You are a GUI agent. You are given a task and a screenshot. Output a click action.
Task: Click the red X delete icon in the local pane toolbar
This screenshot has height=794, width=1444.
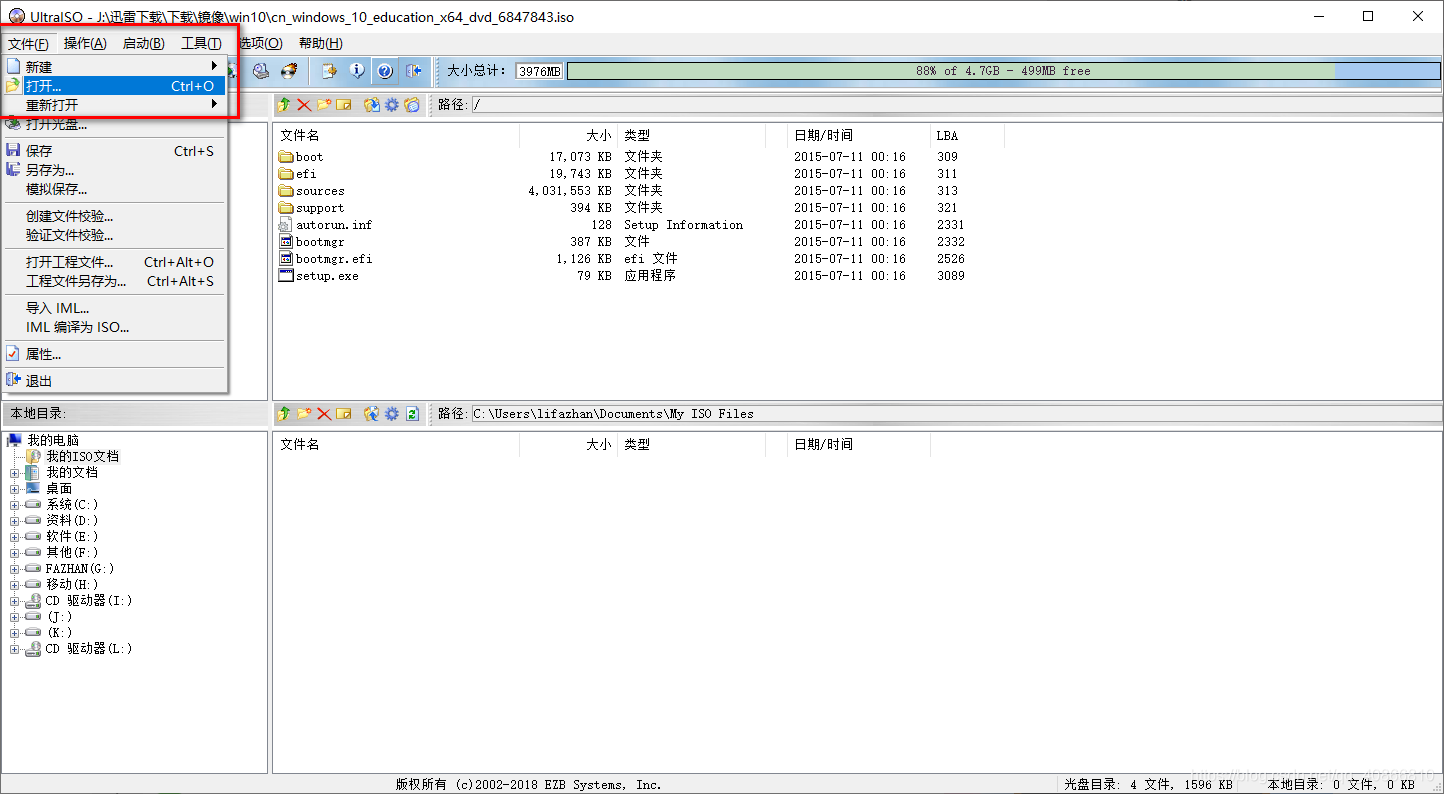point(324,413)
